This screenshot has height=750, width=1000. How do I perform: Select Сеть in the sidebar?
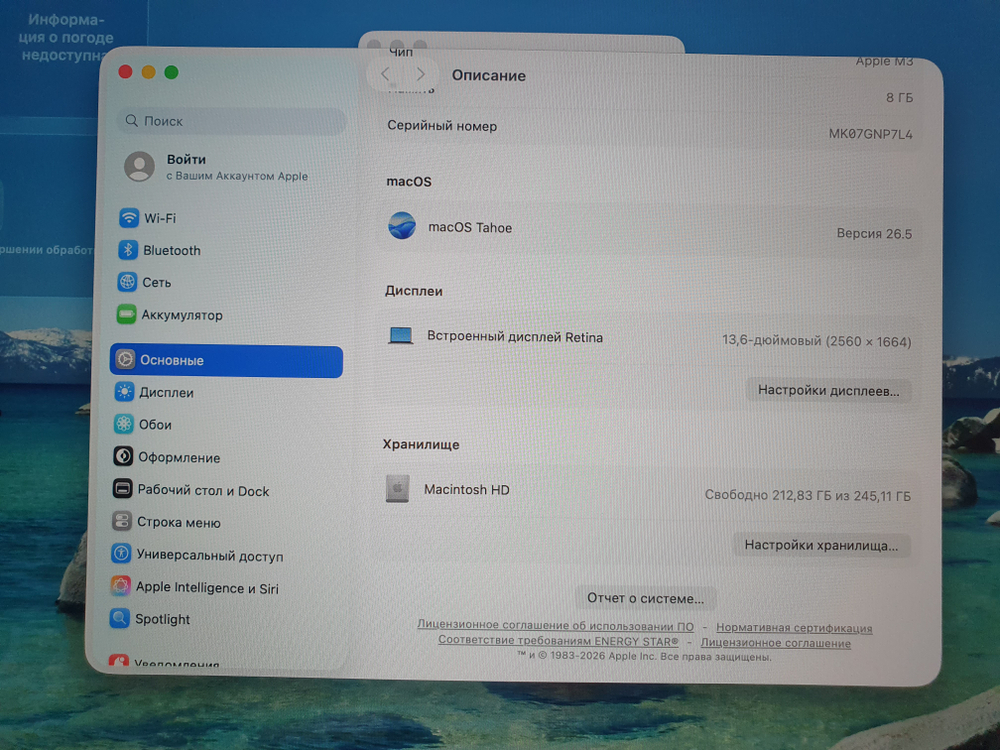point(156,283)
